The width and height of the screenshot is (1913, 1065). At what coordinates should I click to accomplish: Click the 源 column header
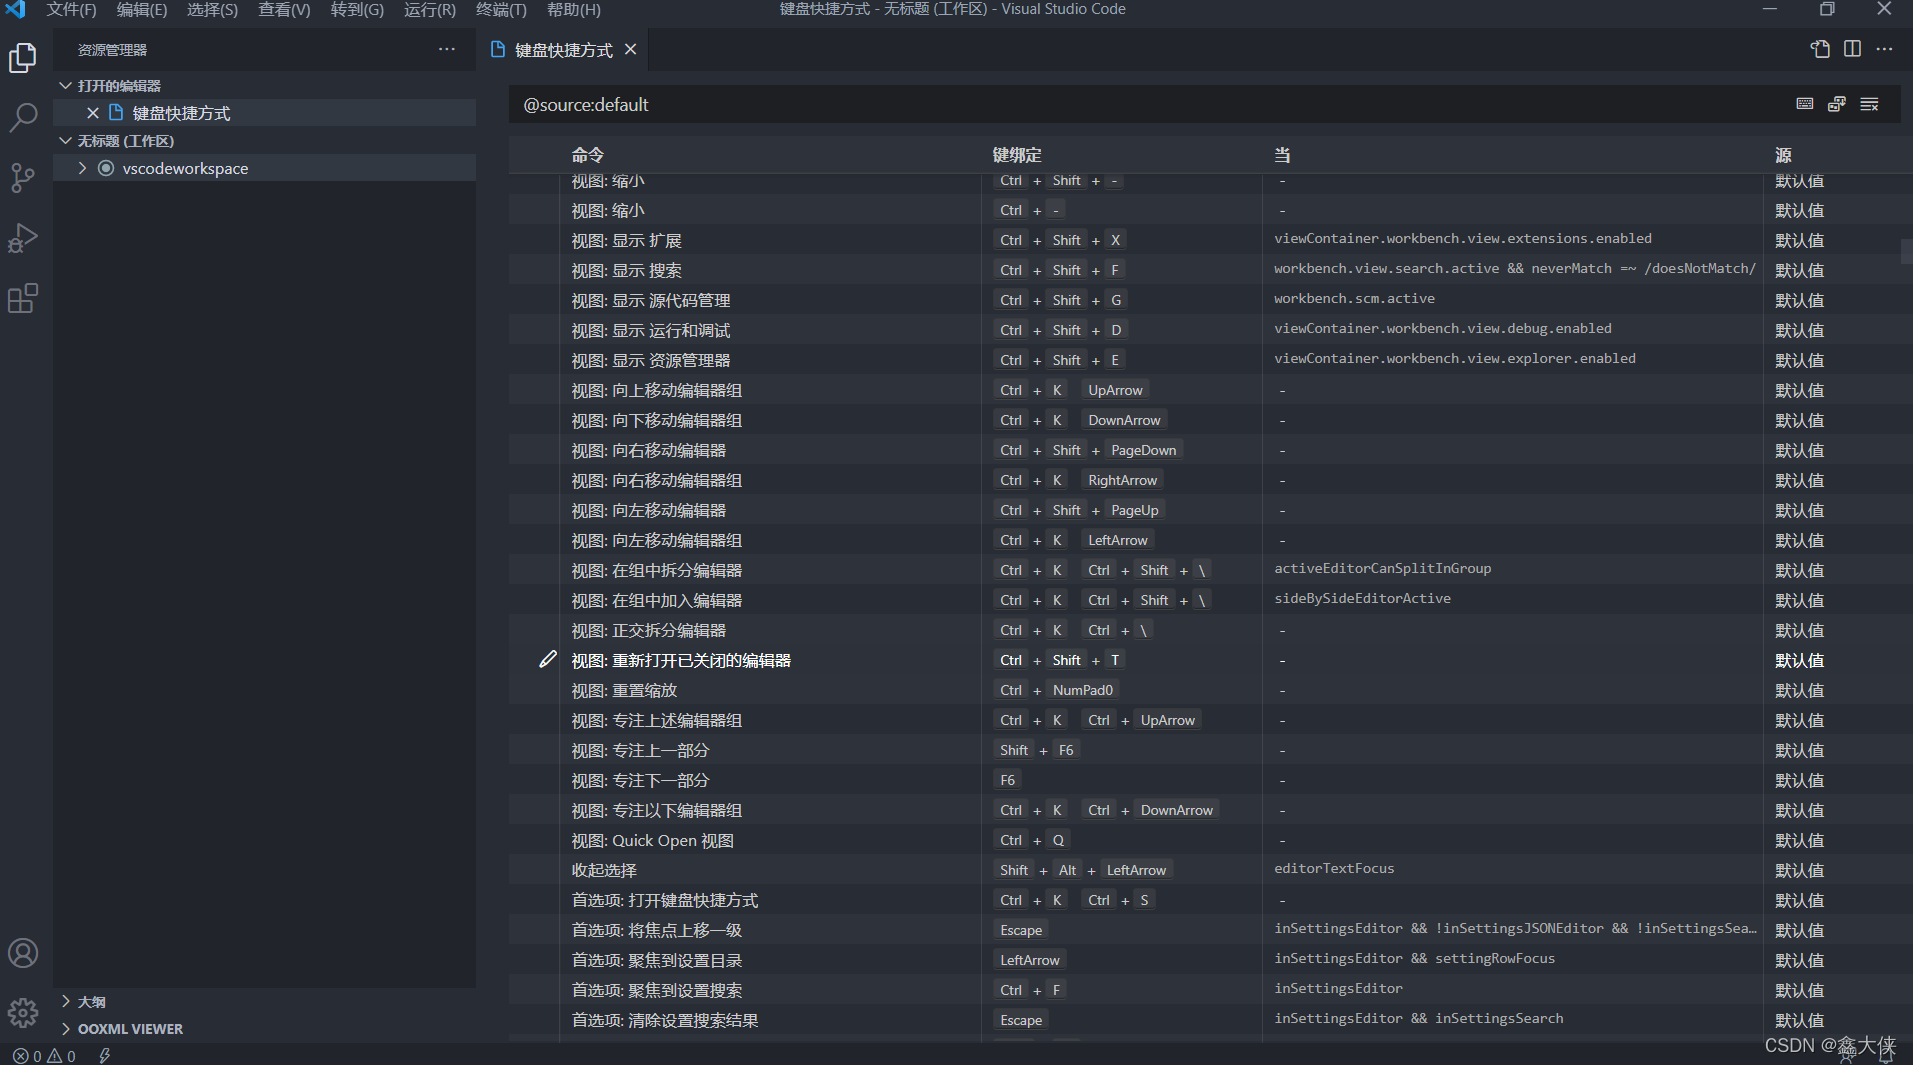[1783, 155]
